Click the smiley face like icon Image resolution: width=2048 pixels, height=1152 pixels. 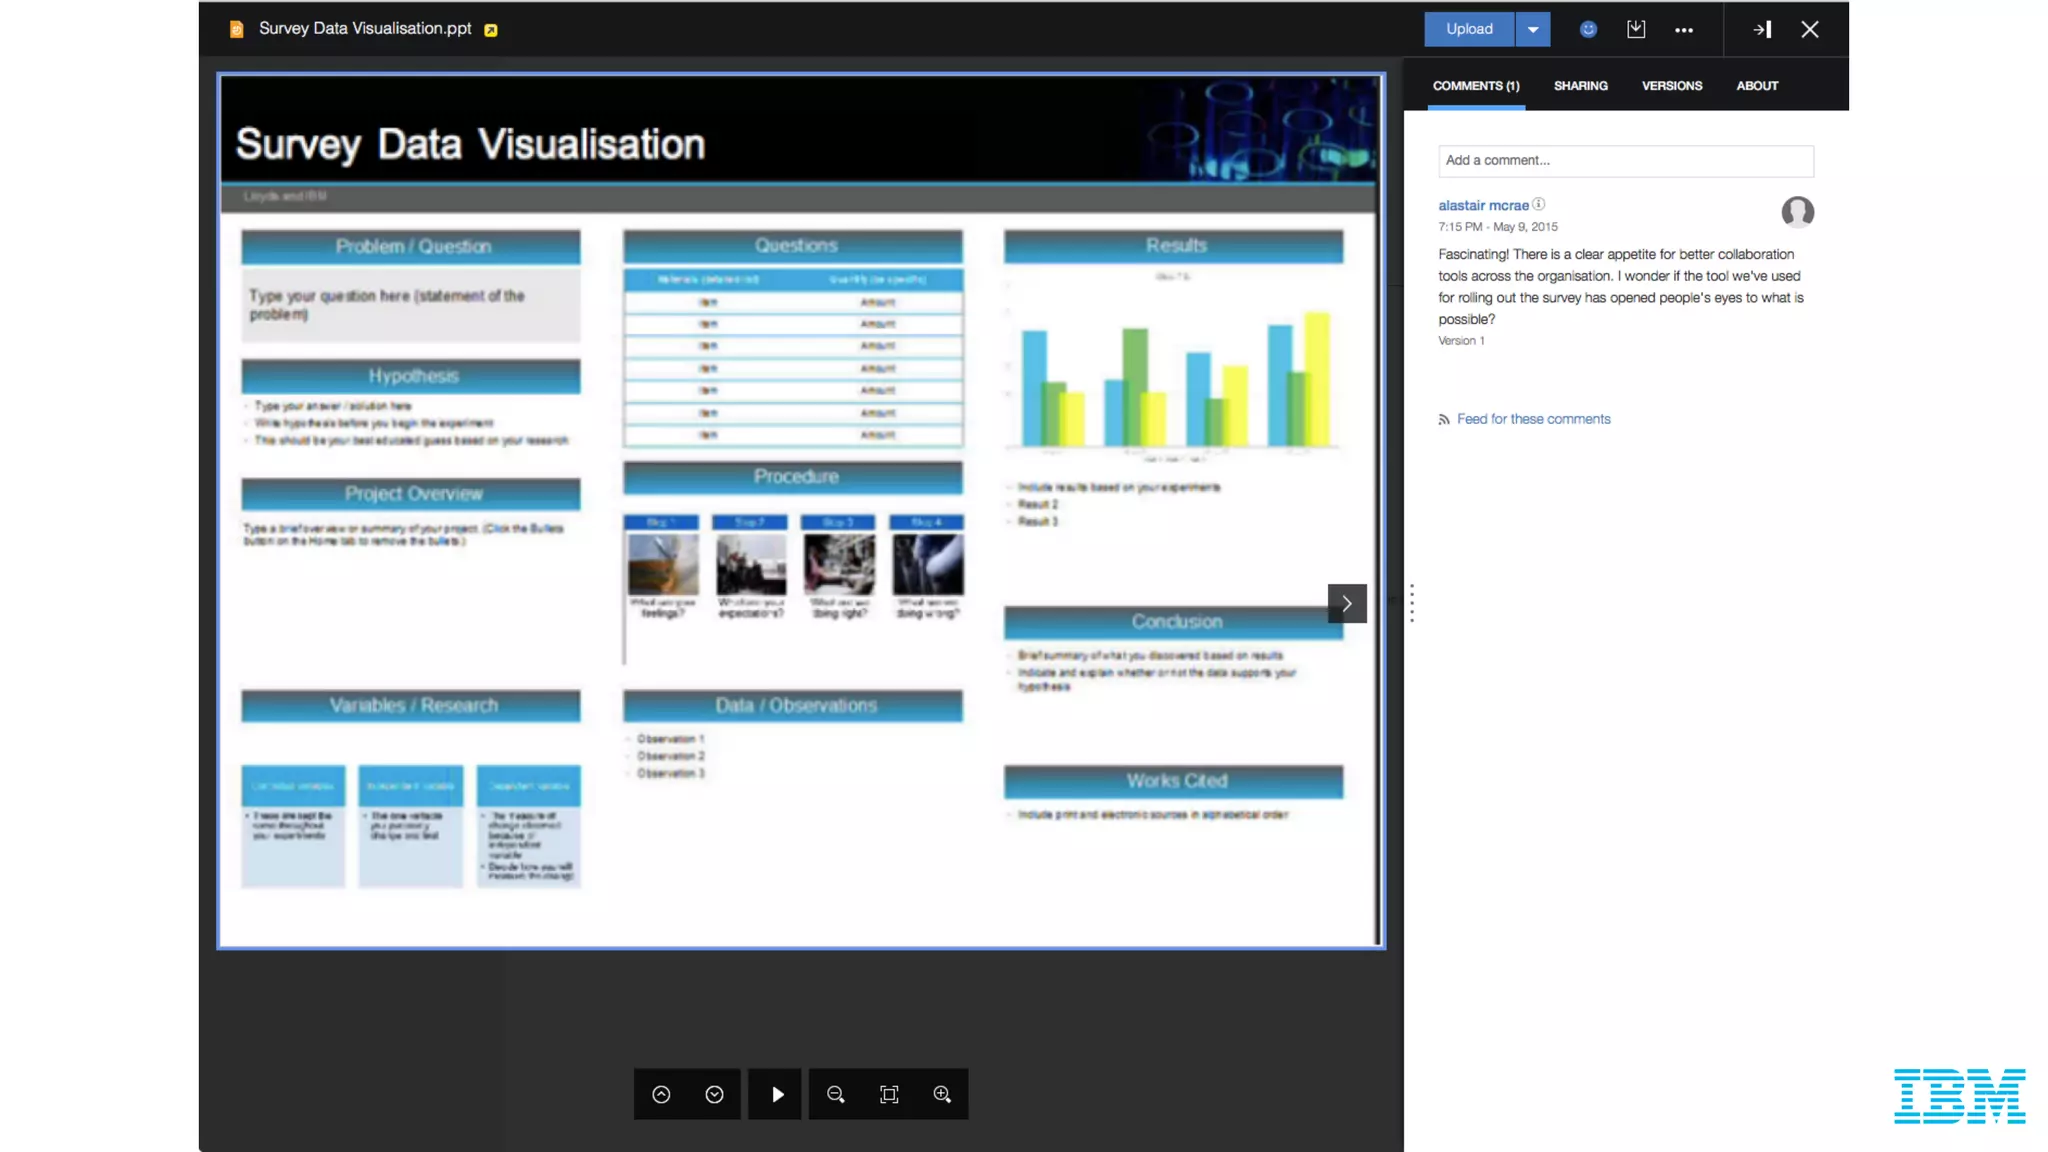(1588, 29)
